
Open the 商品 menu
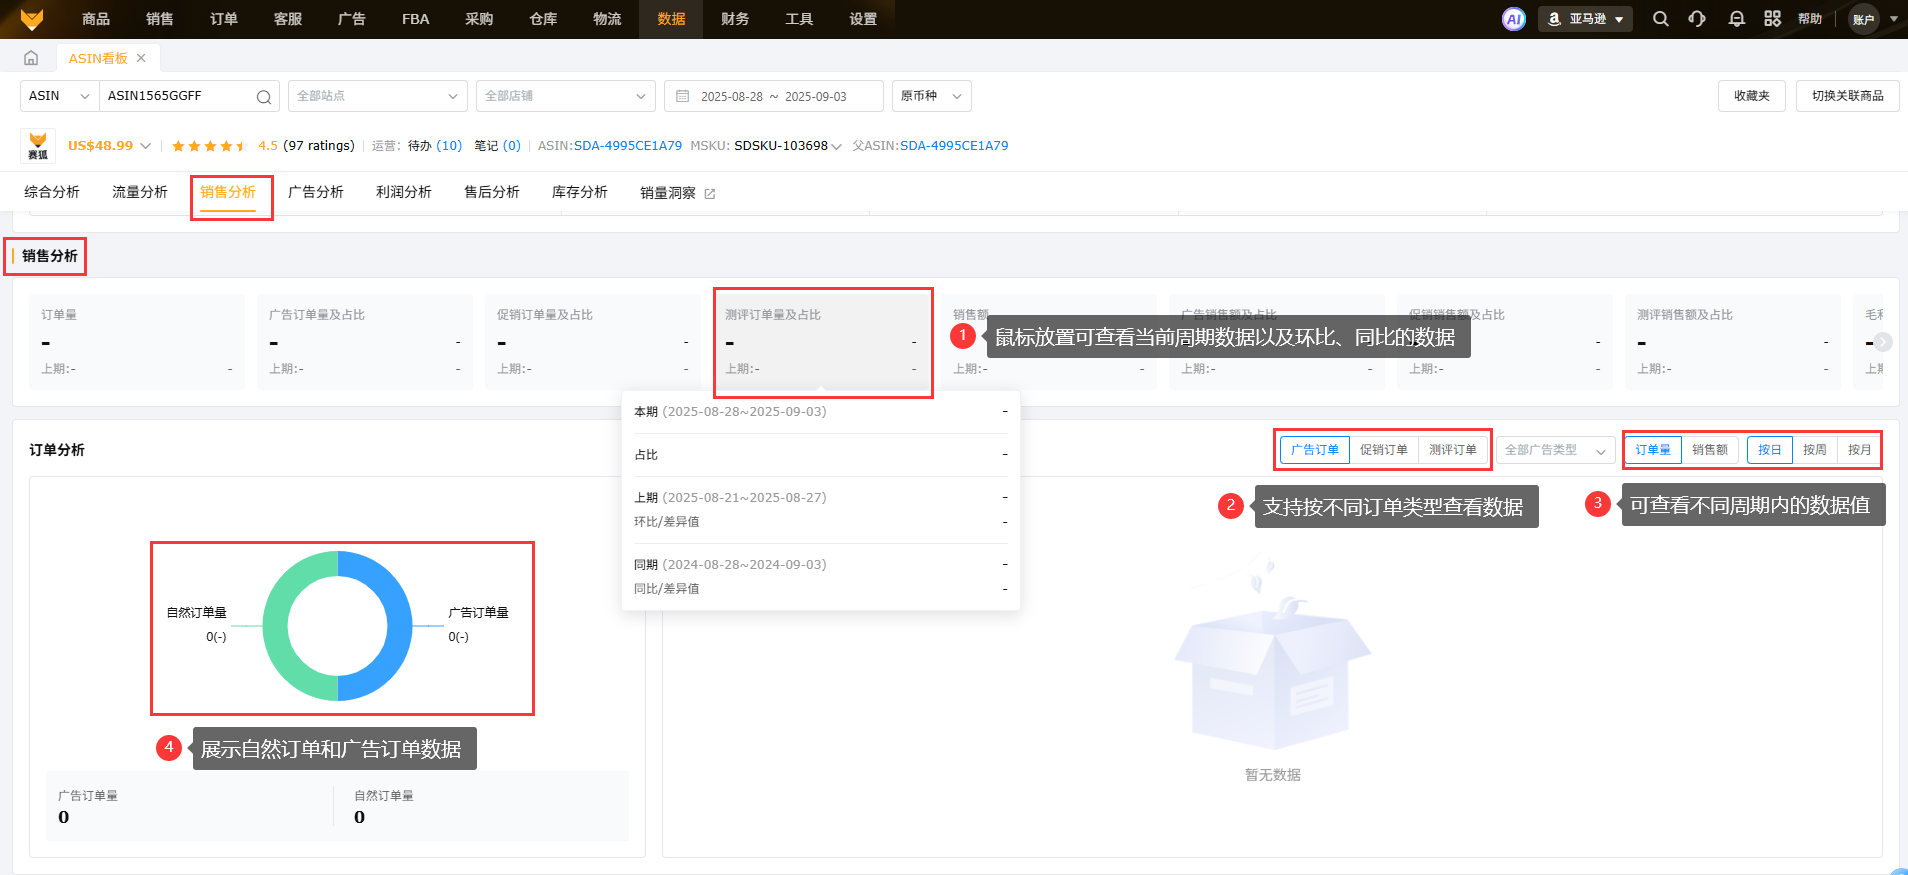point(96,19)
